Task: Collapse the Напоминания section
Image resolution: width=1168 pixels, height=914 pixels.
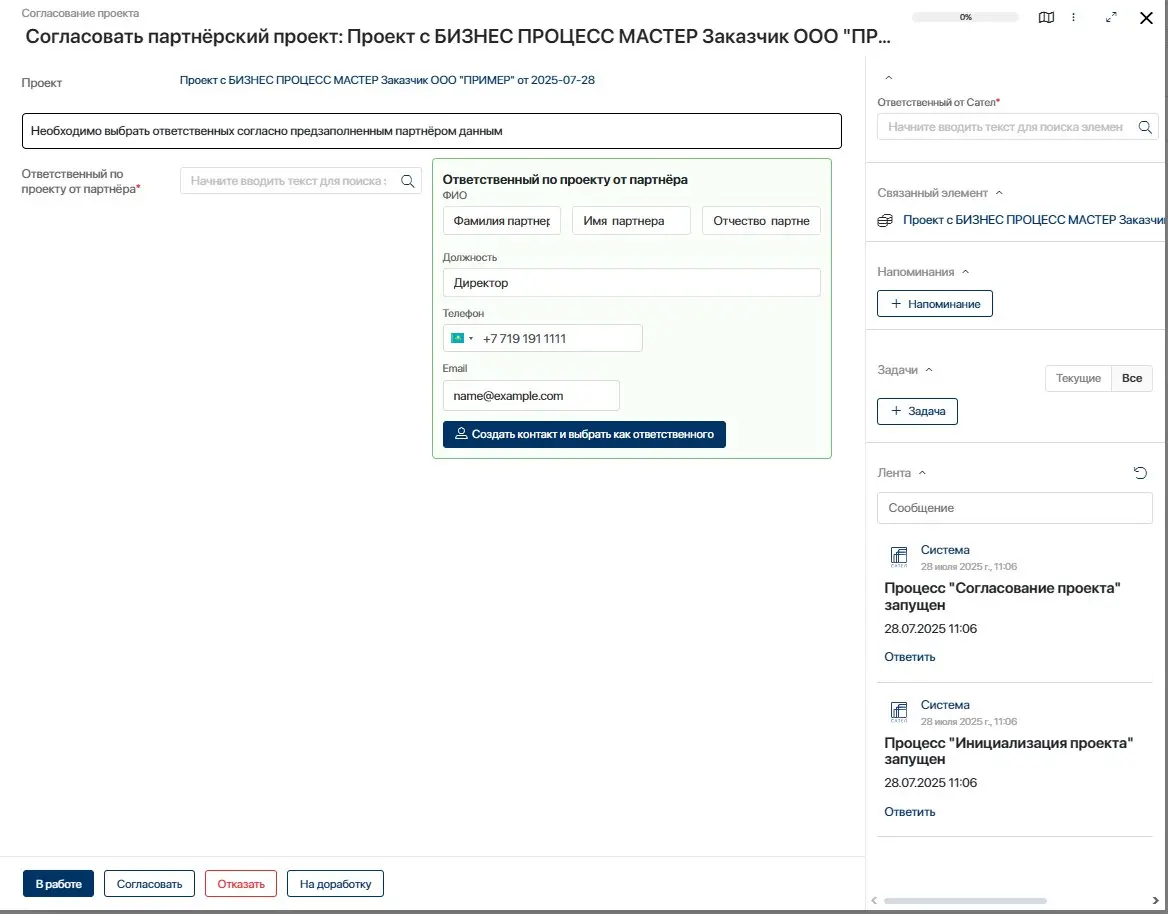Action: pyautogui.click(x=965, y=272)
